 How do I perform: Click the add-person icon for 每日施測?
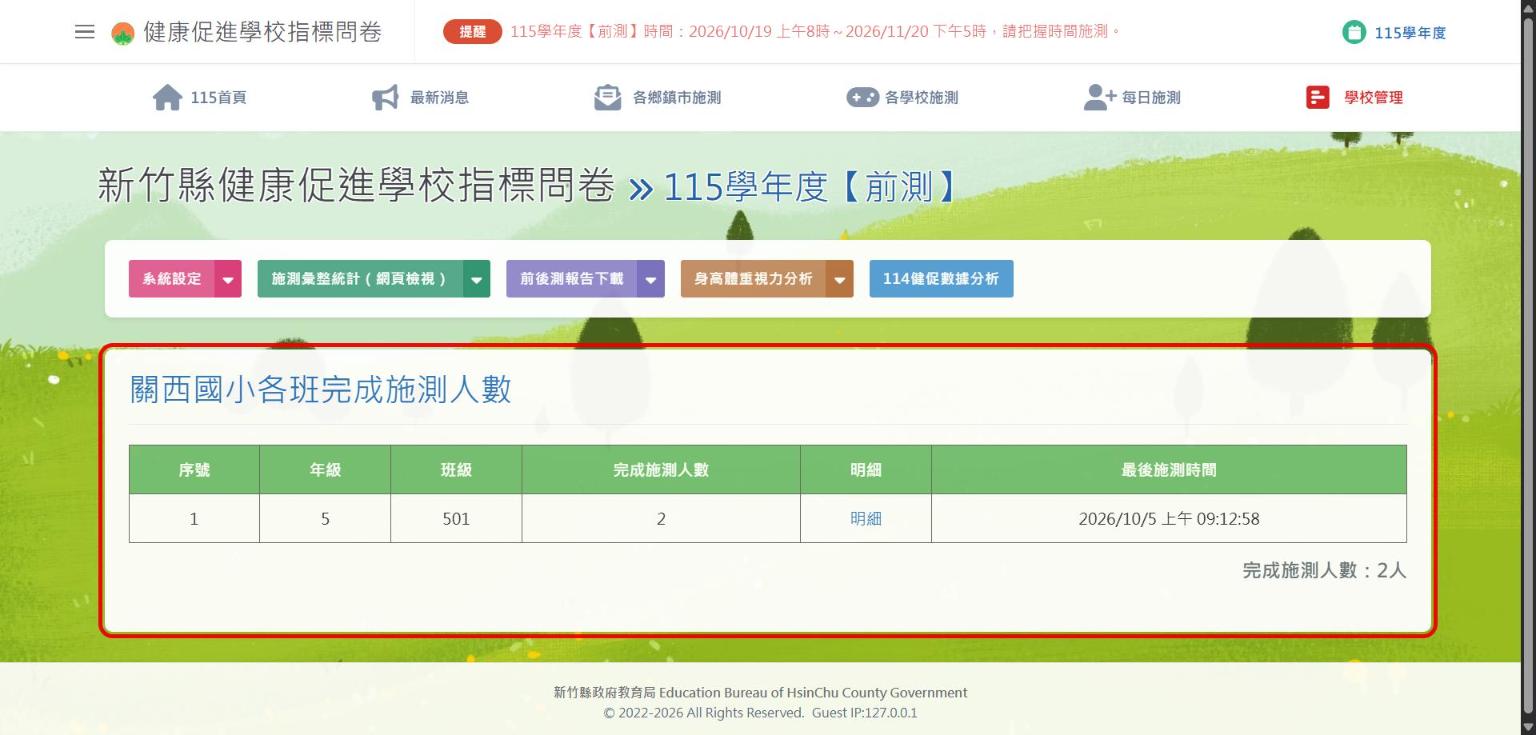coord(1100,97)
